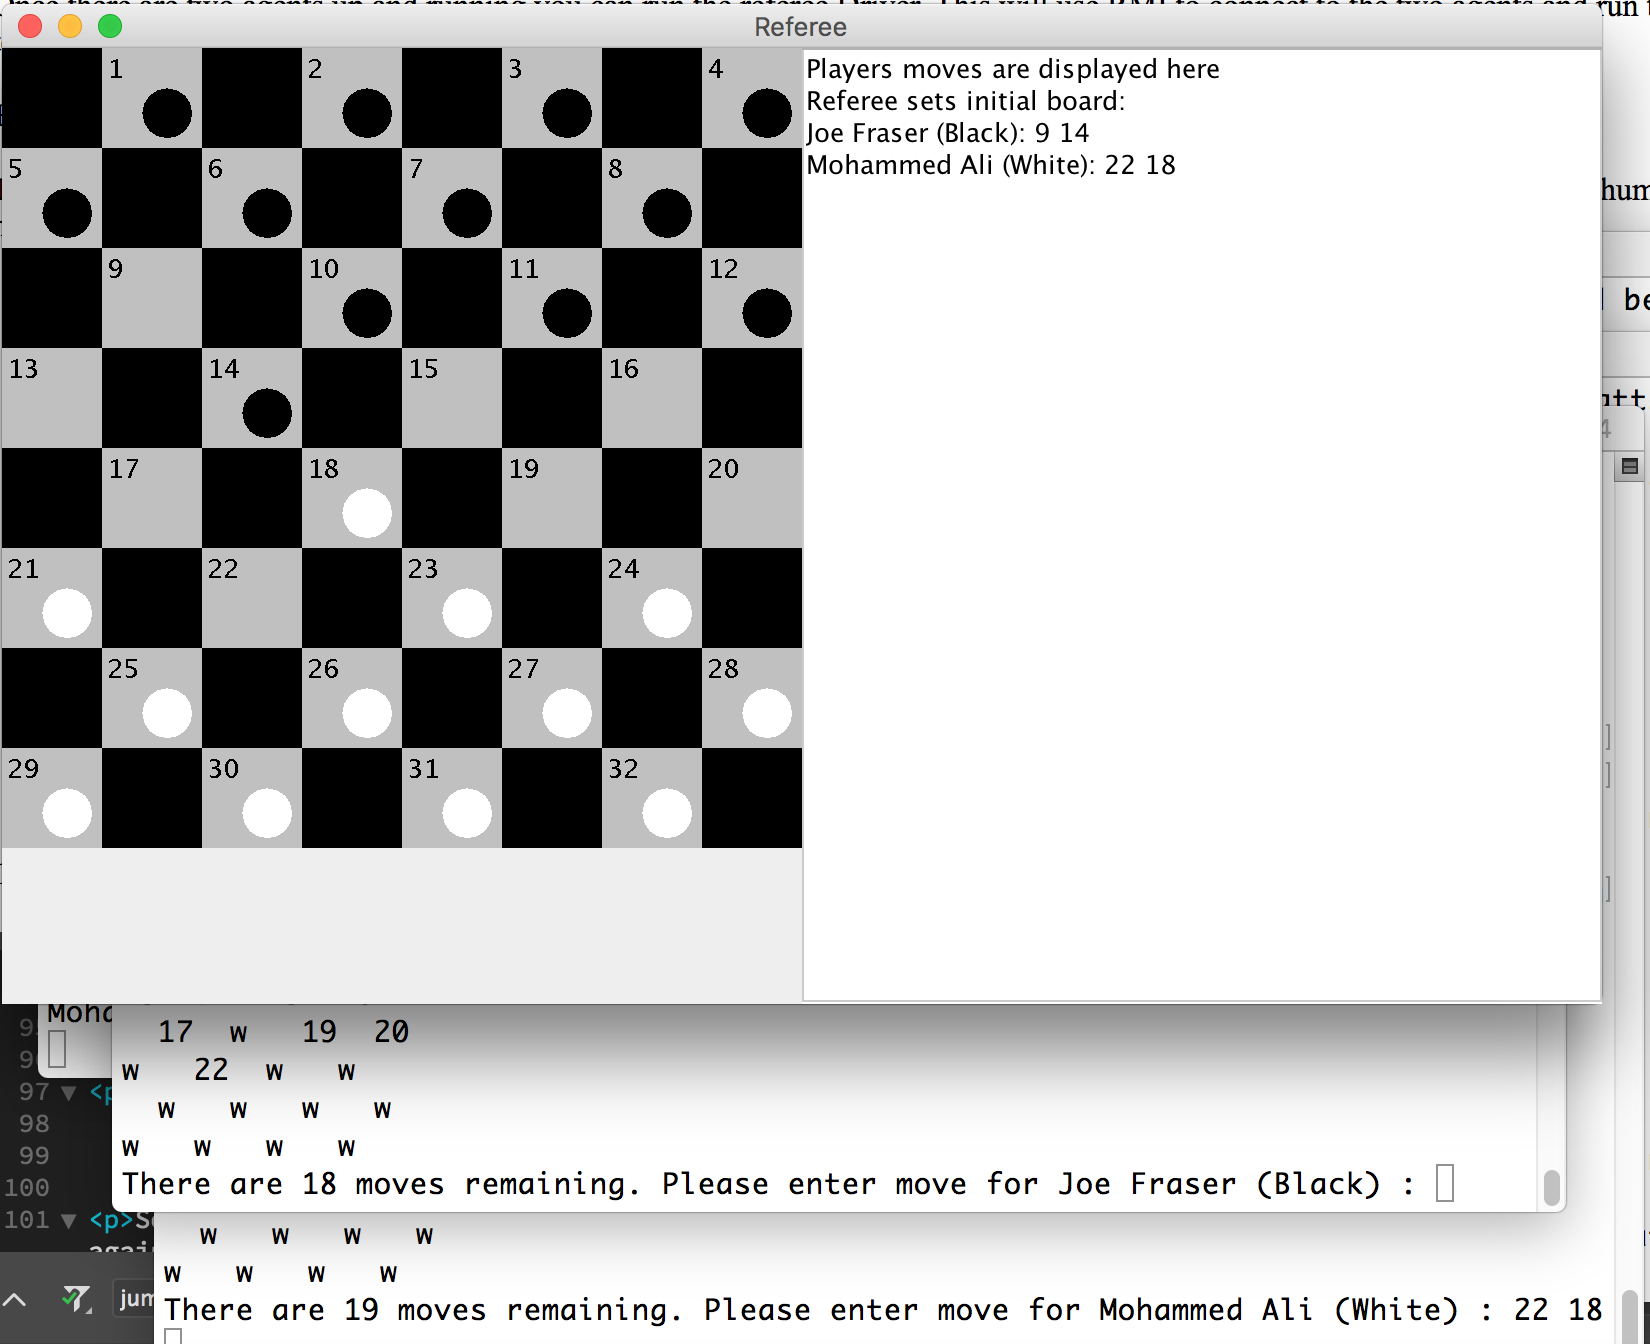Viewport: 1650px width, 1344px height.
Task: Select the black piece on square 12
Action: point(767,313)
